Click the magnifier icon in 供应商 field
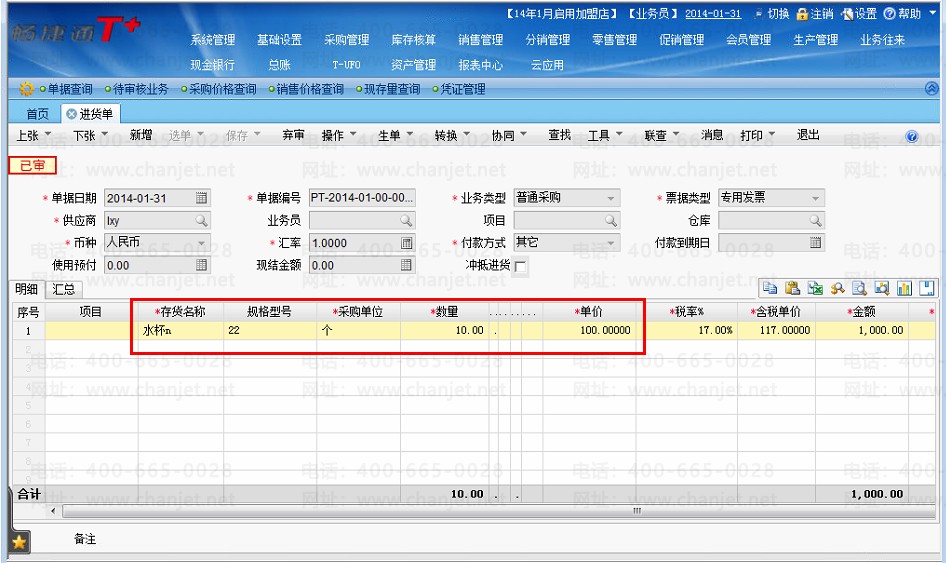The height and width of the screenshot is (563, 946). click(202, 221)
